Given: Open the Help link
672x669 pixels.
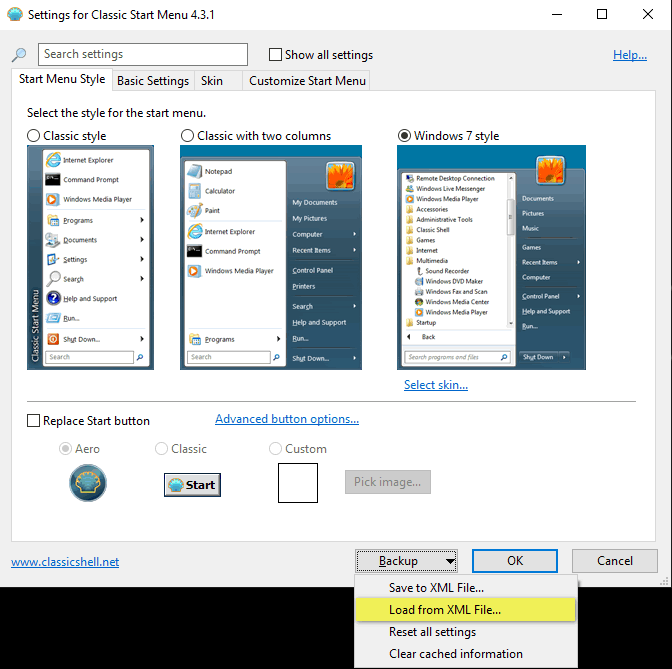Looking at the screenshot, I should [x=630, y=55].
